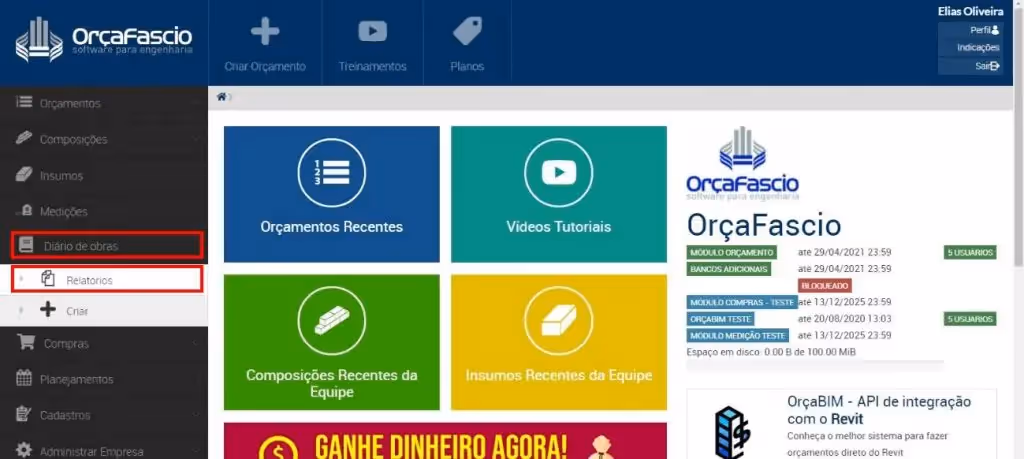This screenshot has width=1024, height=459.
Task: Select Relatorios under Diário de obras
Action: coord(108,279)
